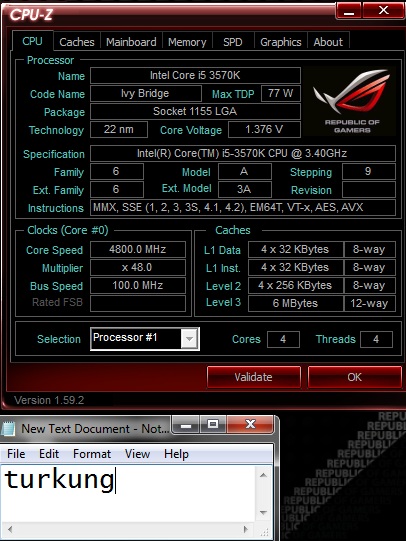Select the Graphics tab
The width and height of the screenshot is (406, 541).
(280, 42)
